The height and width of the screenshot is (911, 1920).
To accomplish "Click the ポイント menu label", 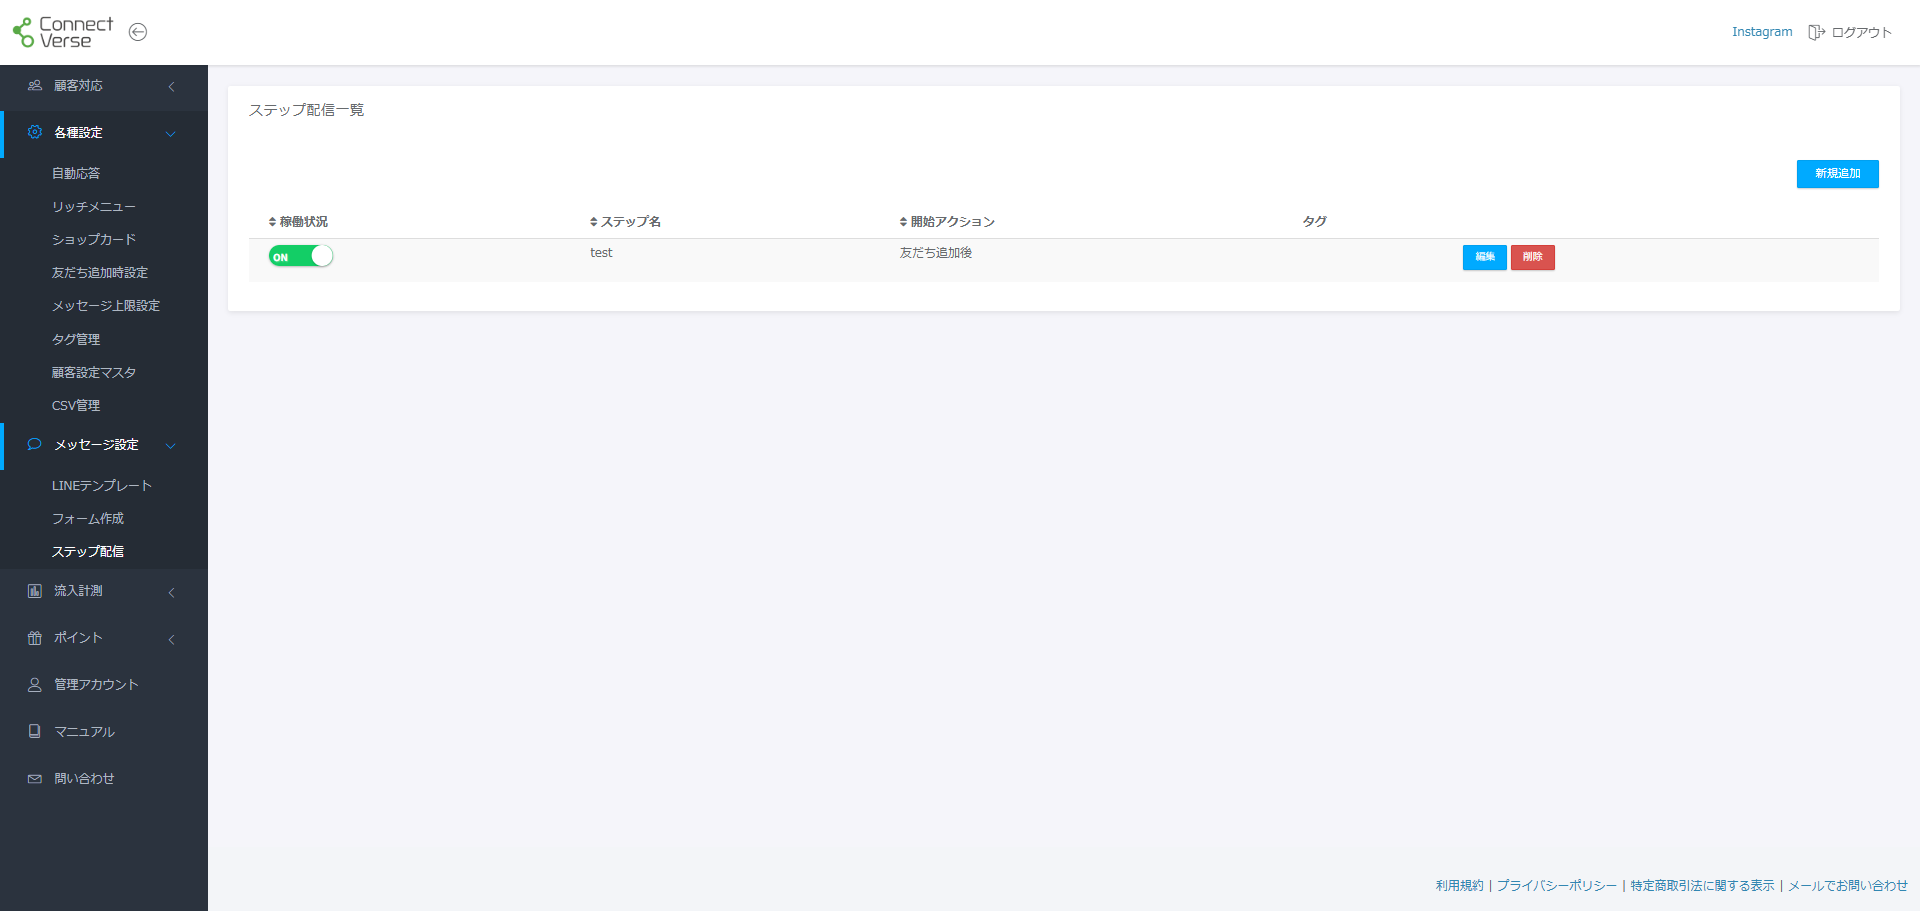I will coord(78,638).
